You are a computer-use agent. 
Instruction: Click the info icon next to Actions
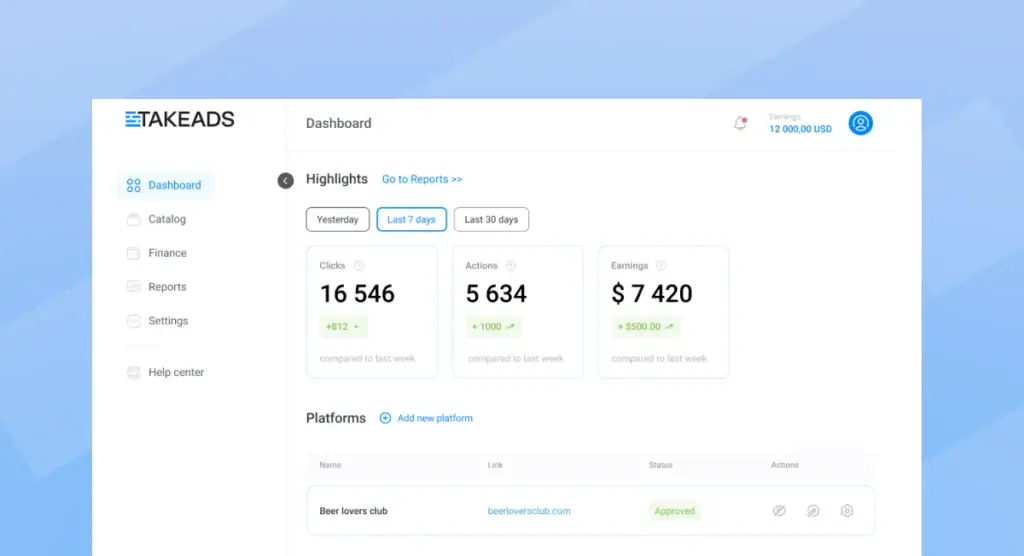[x=511, y=265]
